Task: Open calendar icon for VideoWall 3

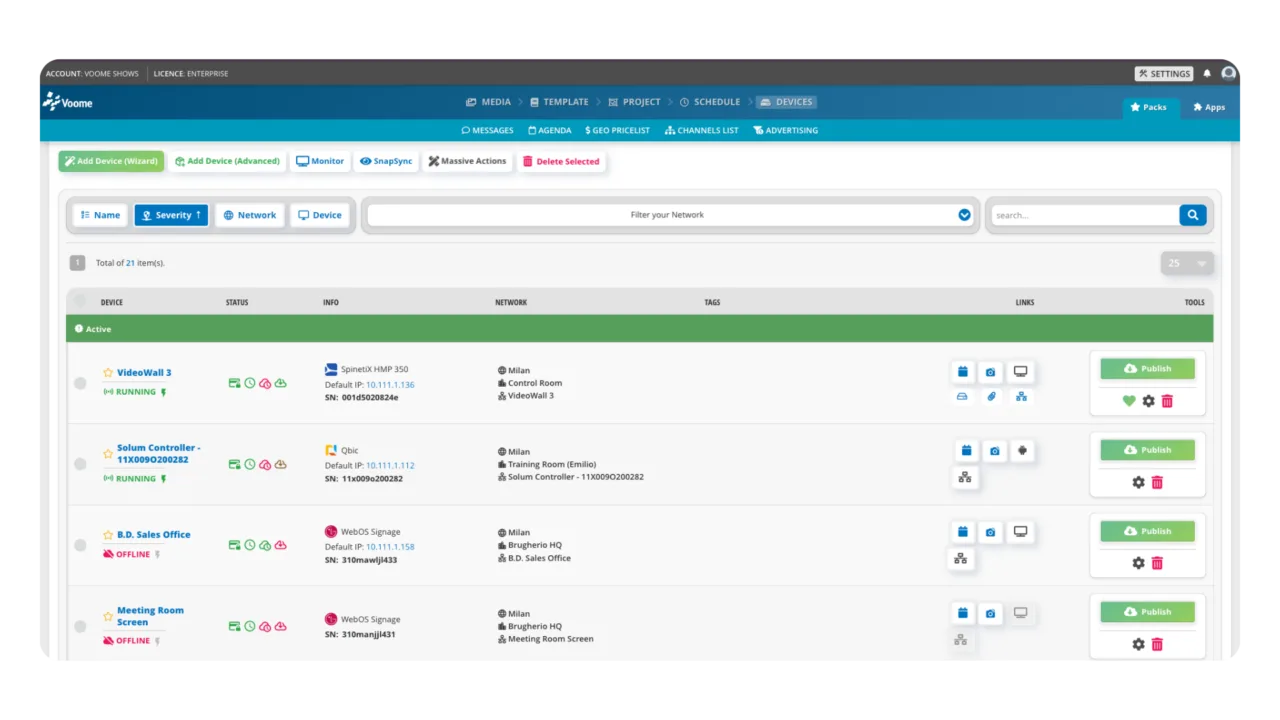Action: (x=963, y=372)
